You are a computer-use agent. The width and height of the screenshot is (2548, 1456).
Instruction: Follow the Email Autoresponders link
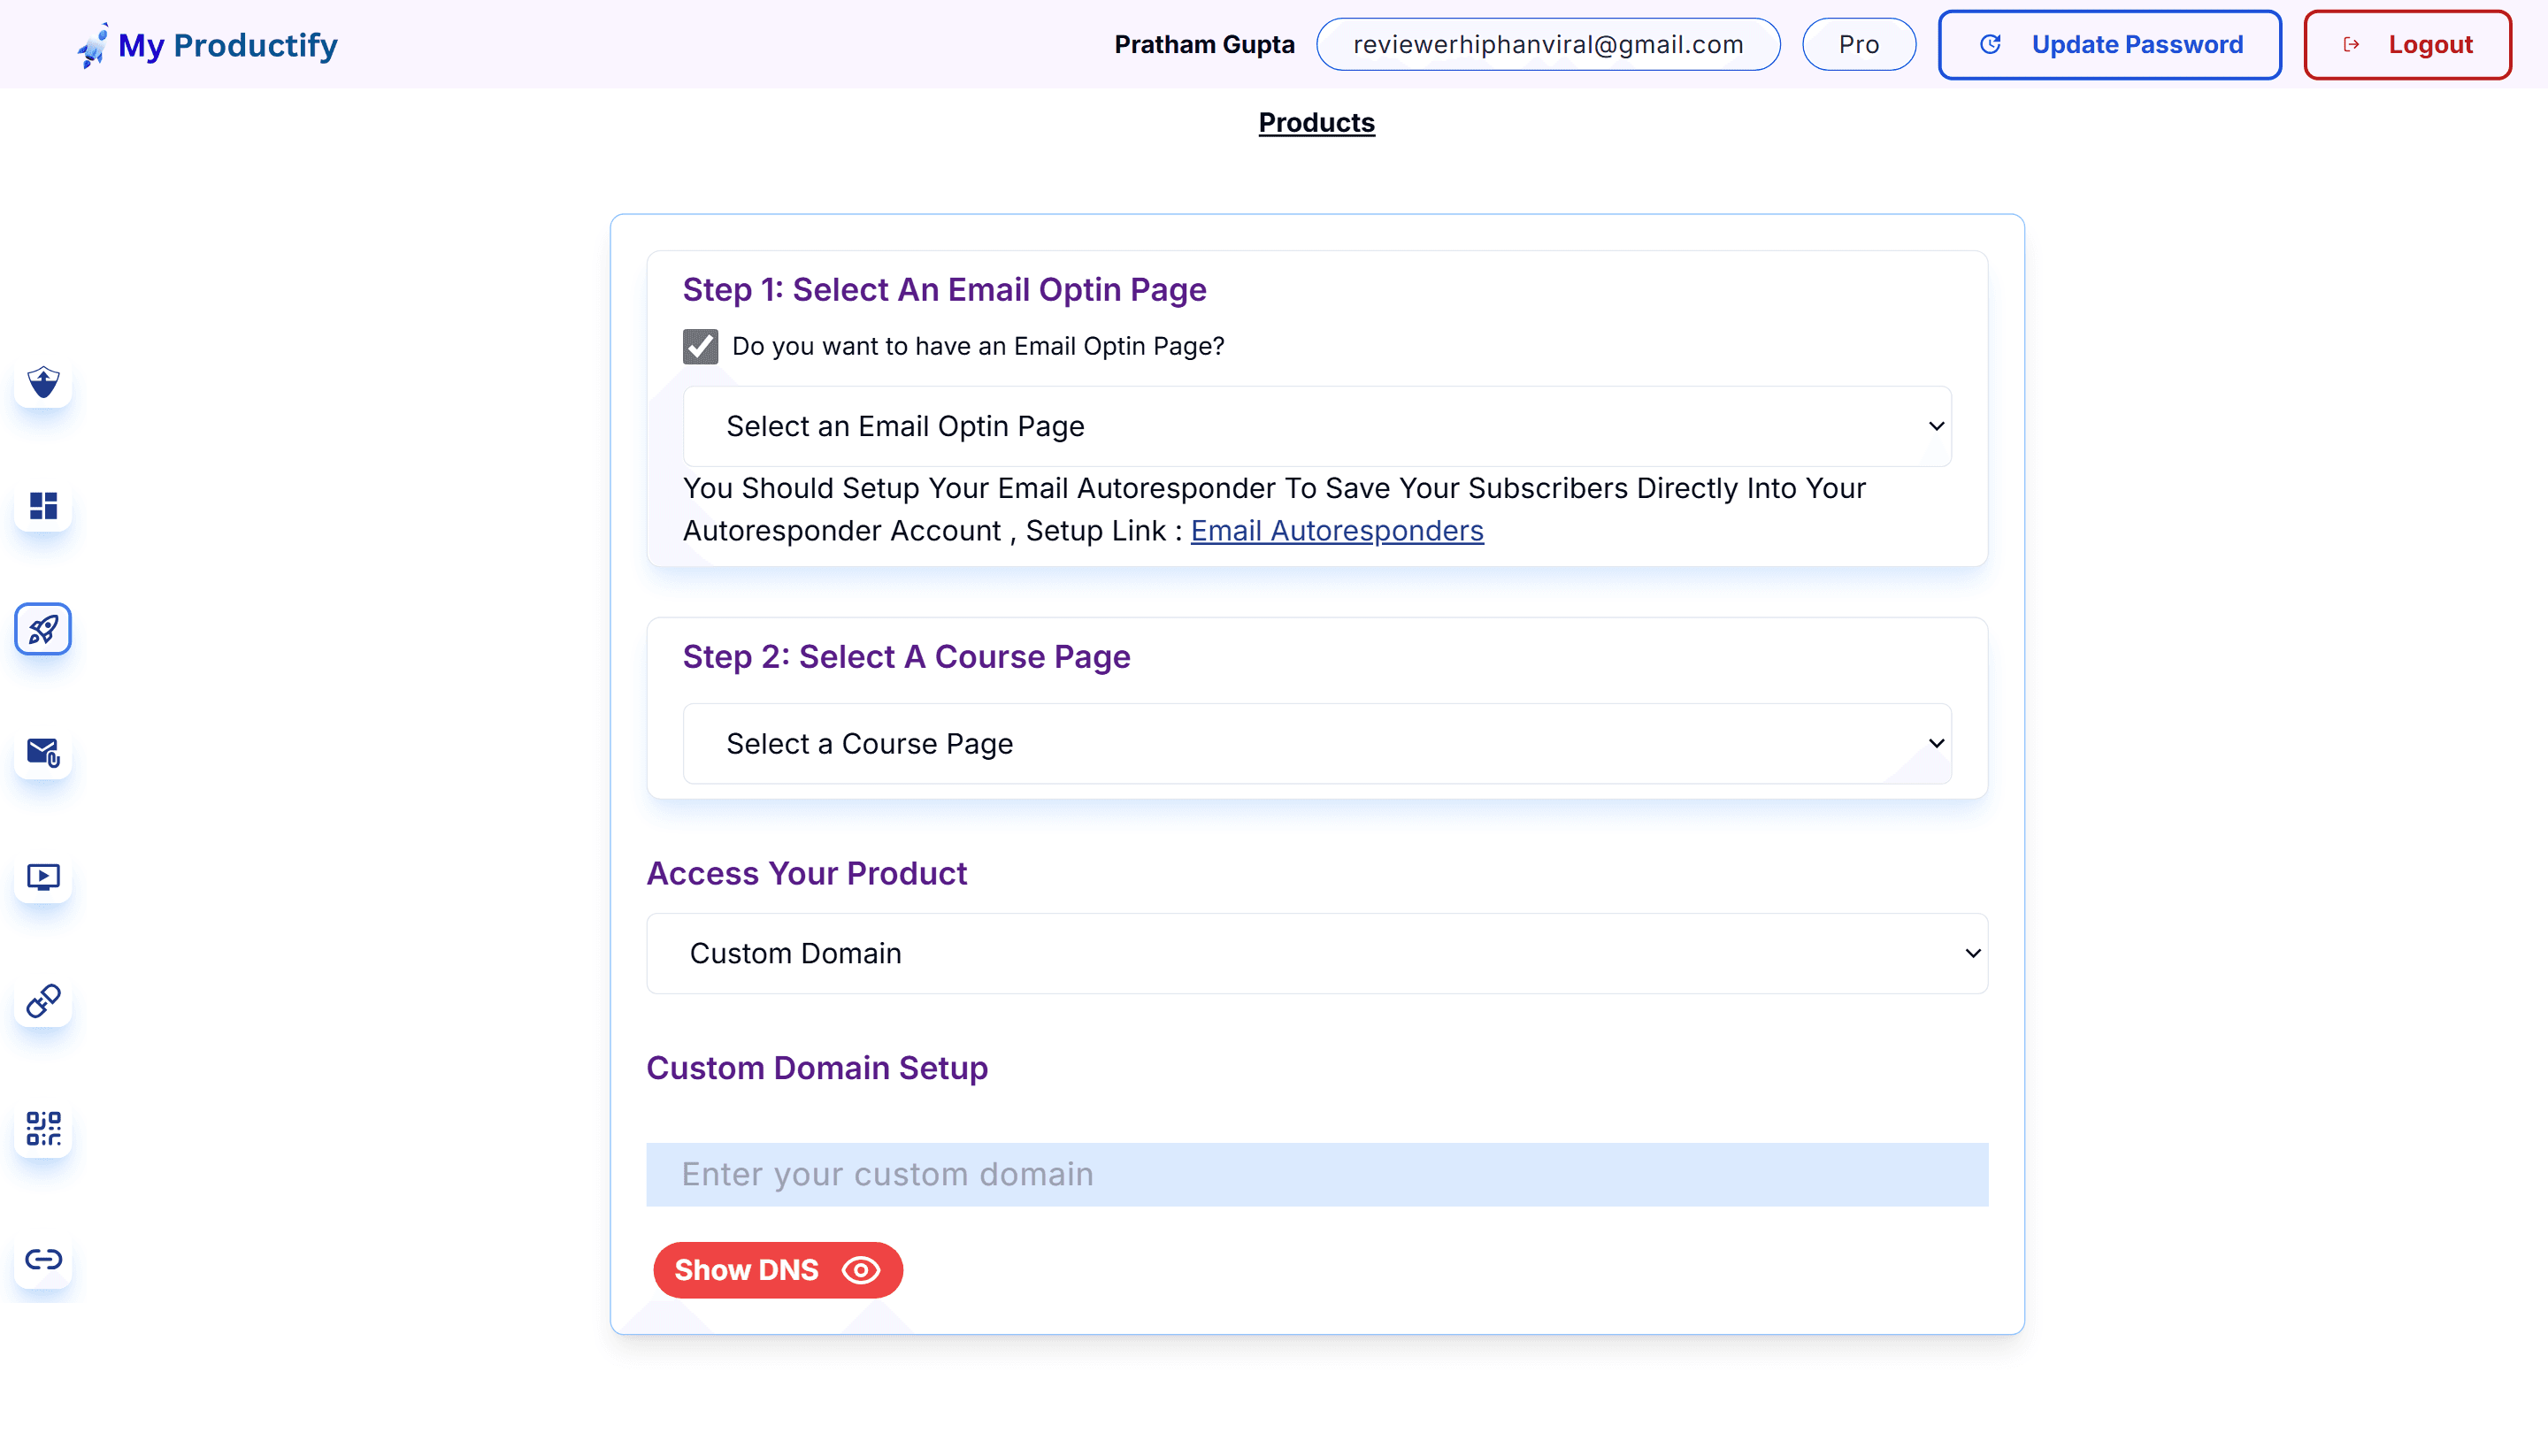pos(1337,530)
